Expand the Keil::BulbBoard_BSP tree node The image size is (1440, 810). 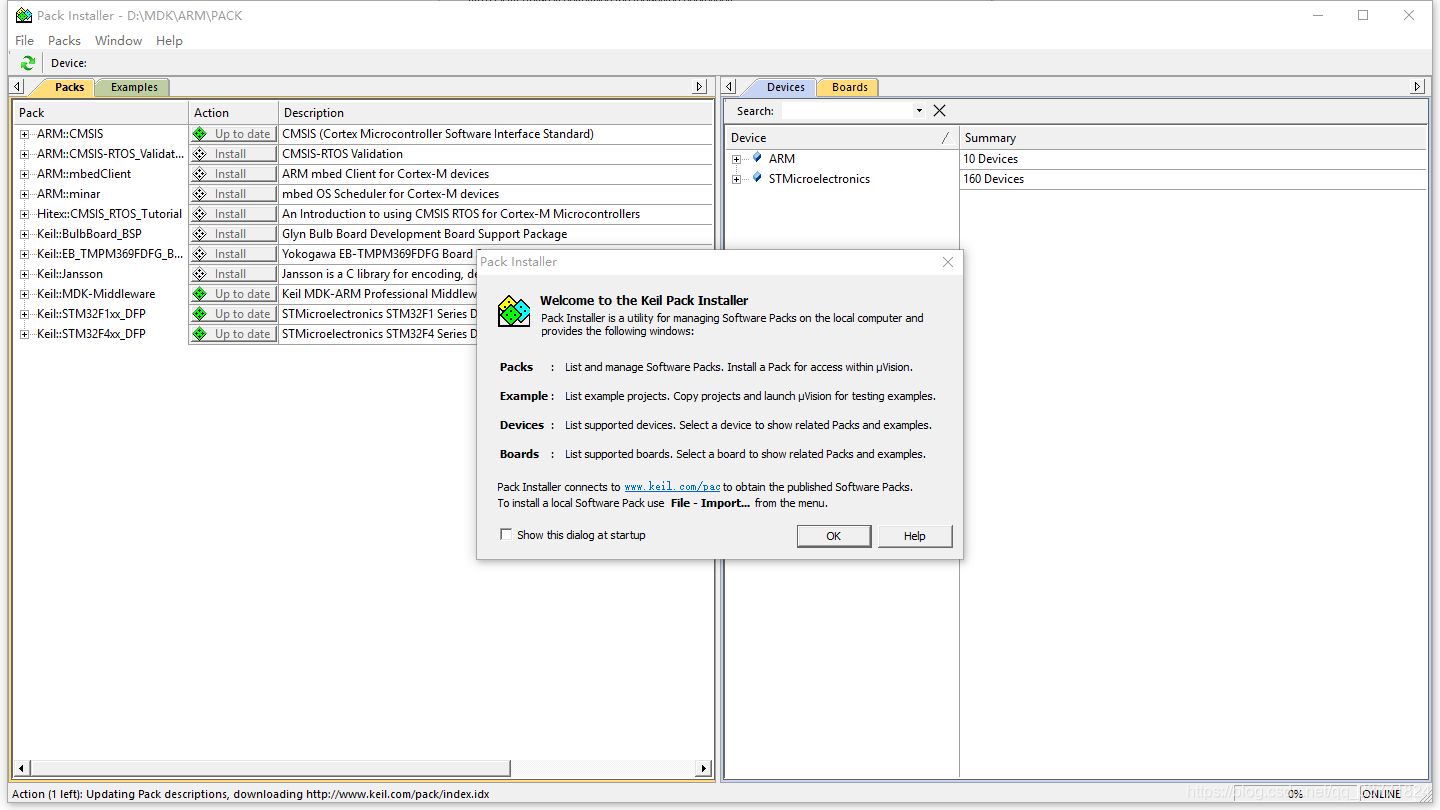click(x=25, y=234)
